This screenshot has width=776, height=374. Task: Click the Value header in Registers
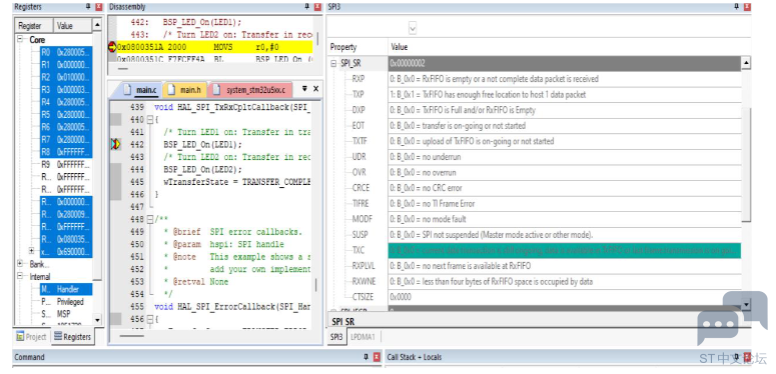point(73,26)
